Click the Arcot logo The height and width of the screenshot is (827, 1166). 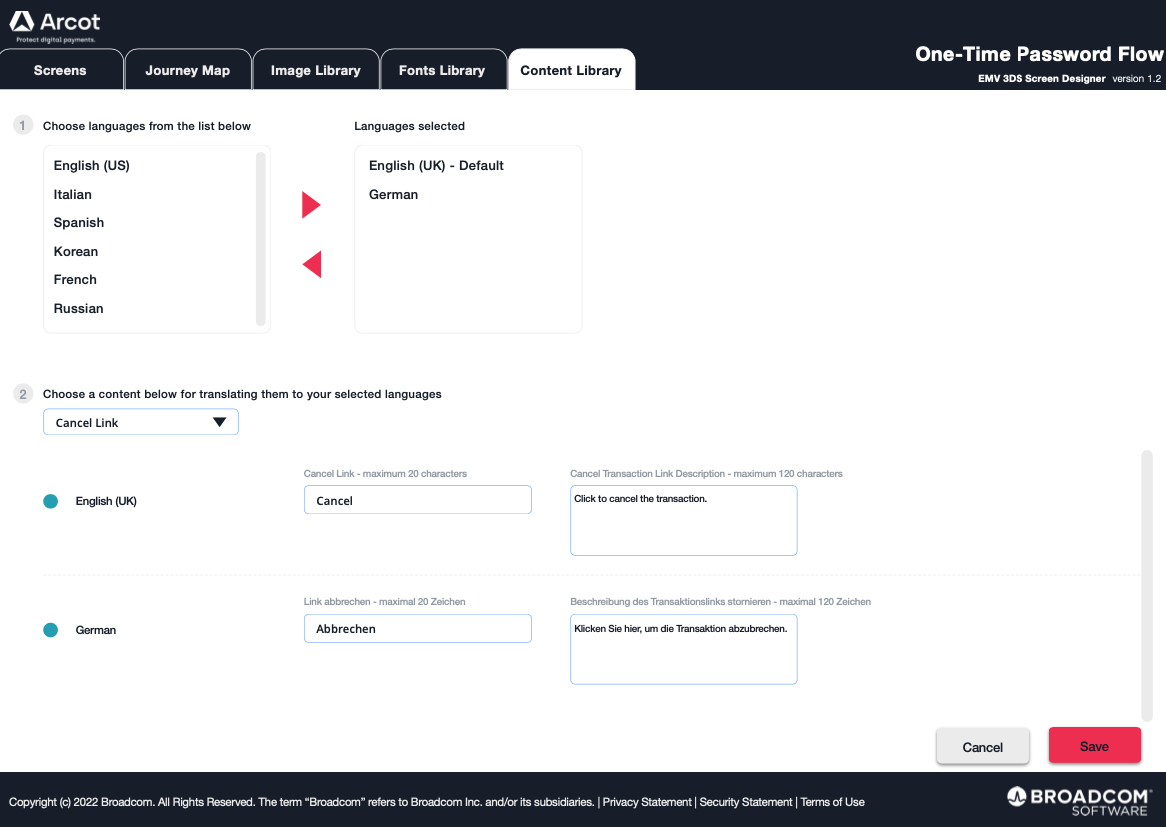coord(55,25)
